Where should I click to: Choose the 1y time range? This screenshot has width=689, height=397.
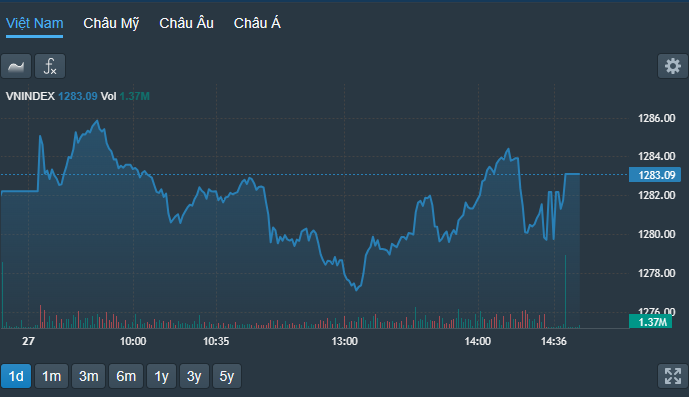click(161, 376)
